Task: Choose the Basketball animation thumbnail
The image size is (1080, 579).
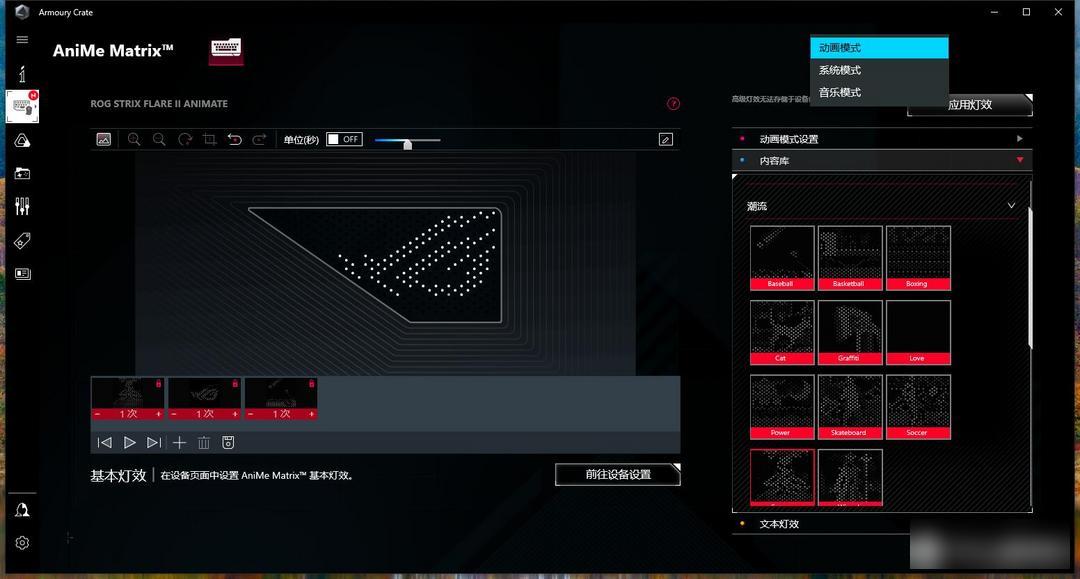Action: coord(850,257)
